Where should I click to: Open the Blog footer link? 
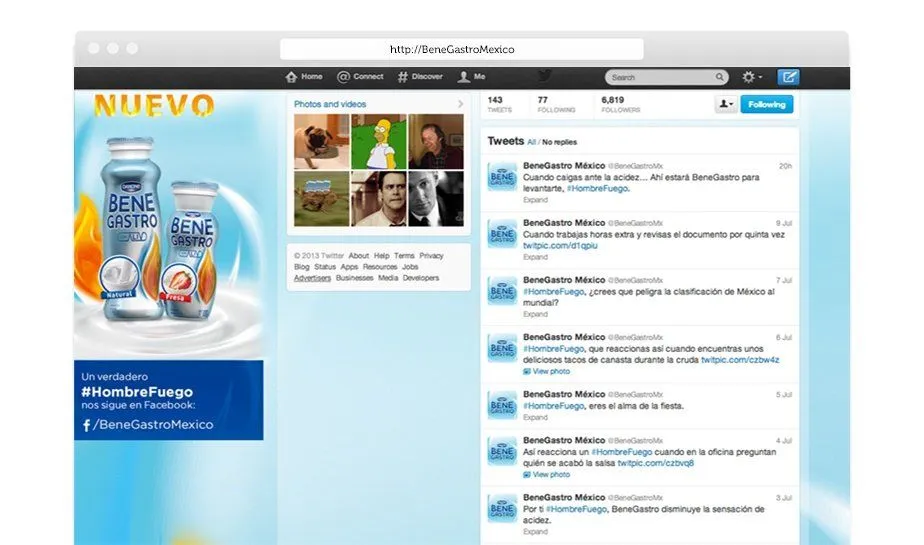click(x=302, y=267)
